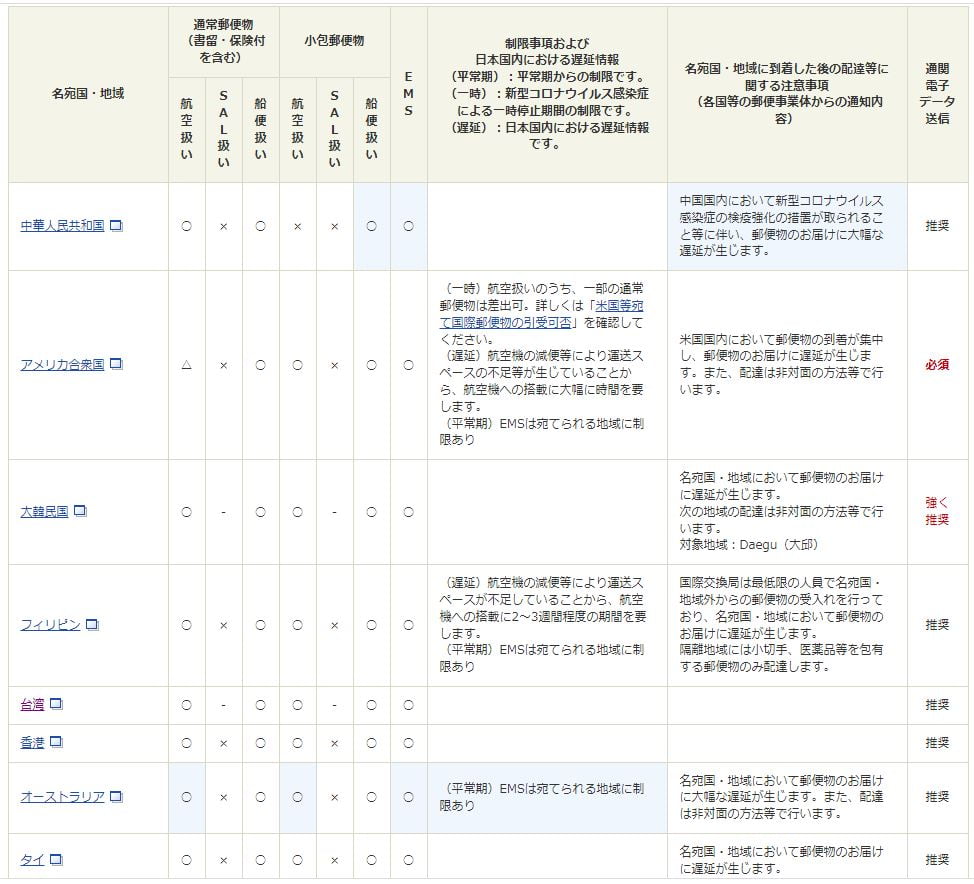
Task: Click the external window icon beside 大韓民国
Action: click(x=80, y=511)
